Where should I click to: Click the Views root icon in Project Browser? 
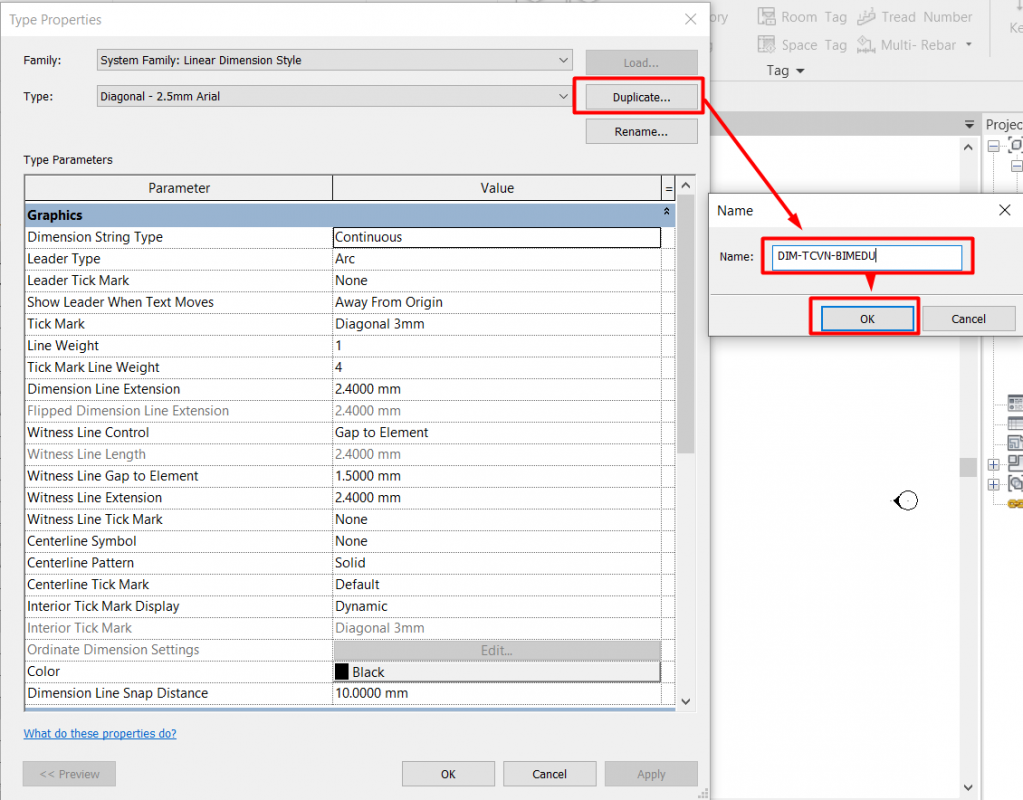pyautogui.click(x=1015, y=146)
